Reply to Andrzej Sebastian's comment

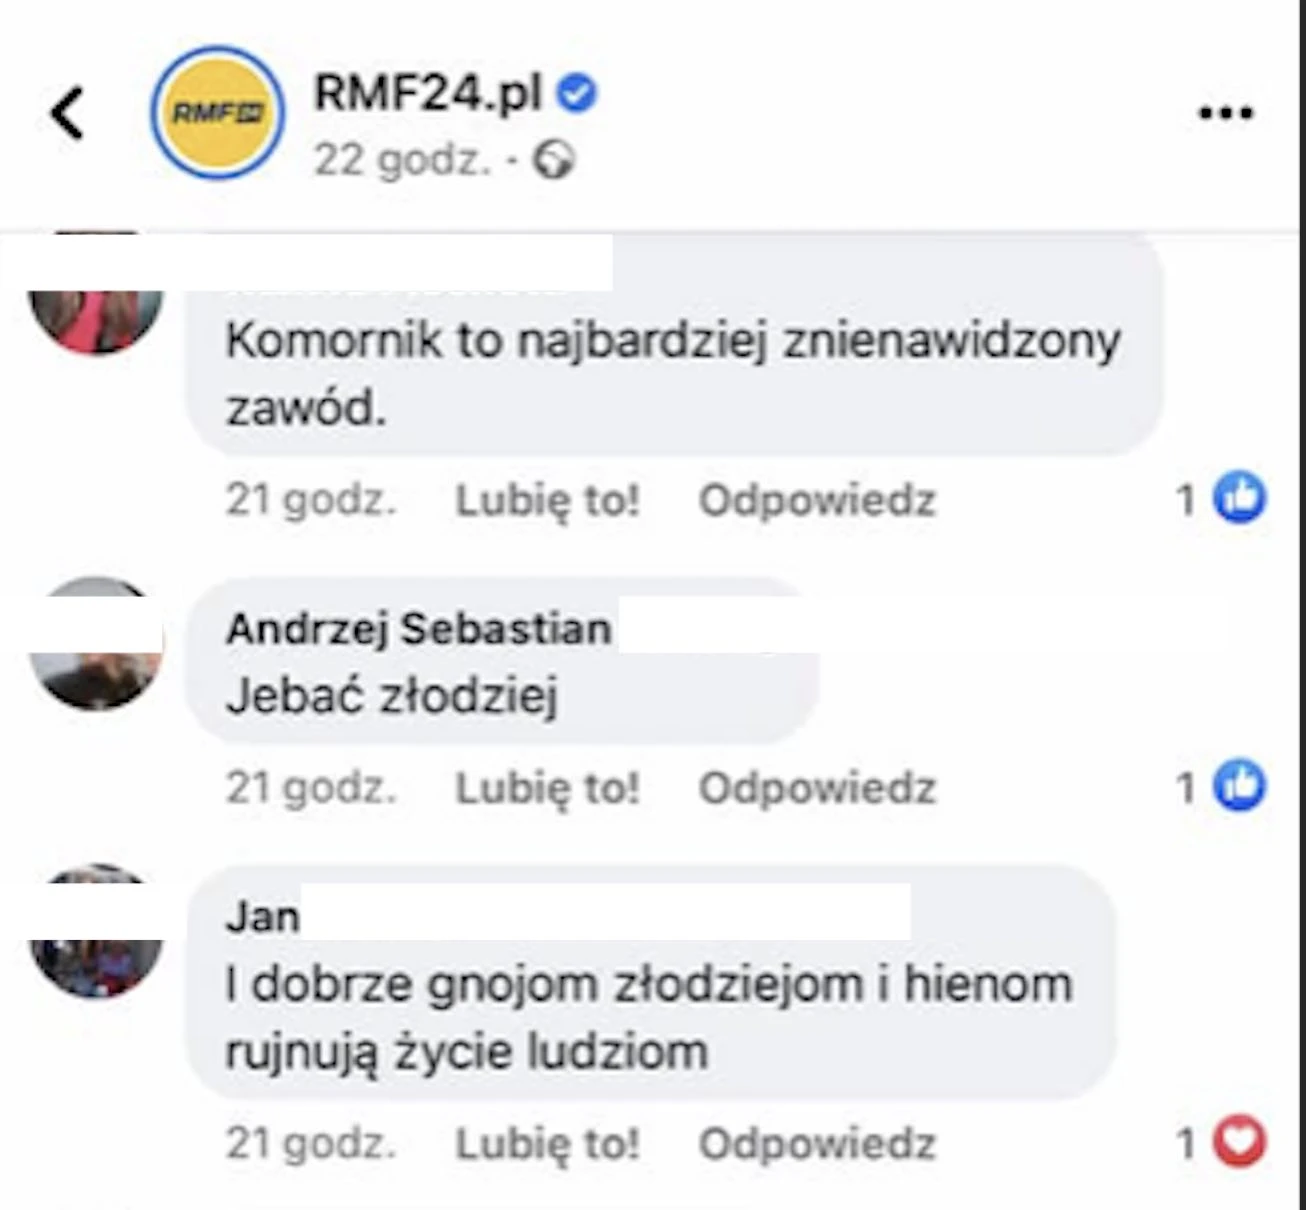coord(817,788)
